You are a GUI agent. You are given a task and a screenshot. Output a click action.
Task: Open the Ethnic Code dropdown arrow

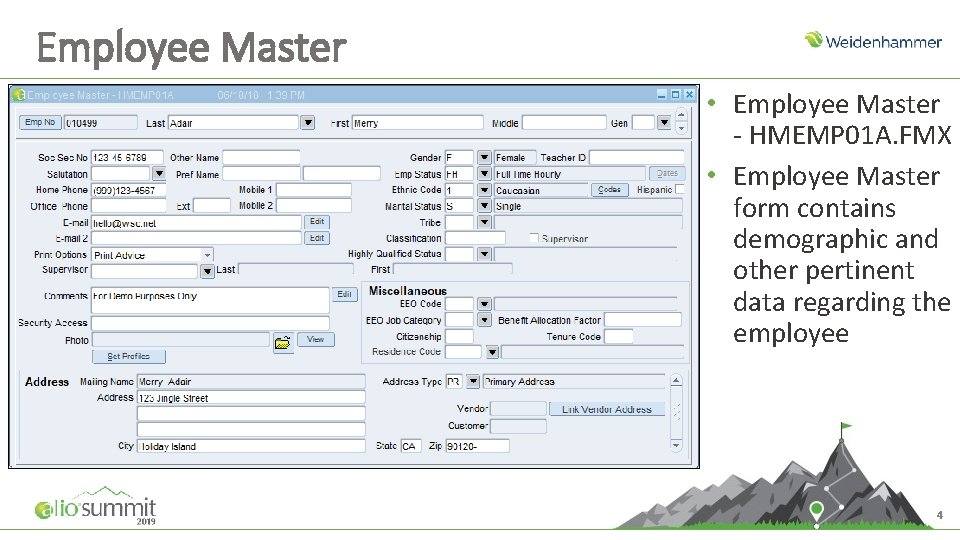[484, 190]
